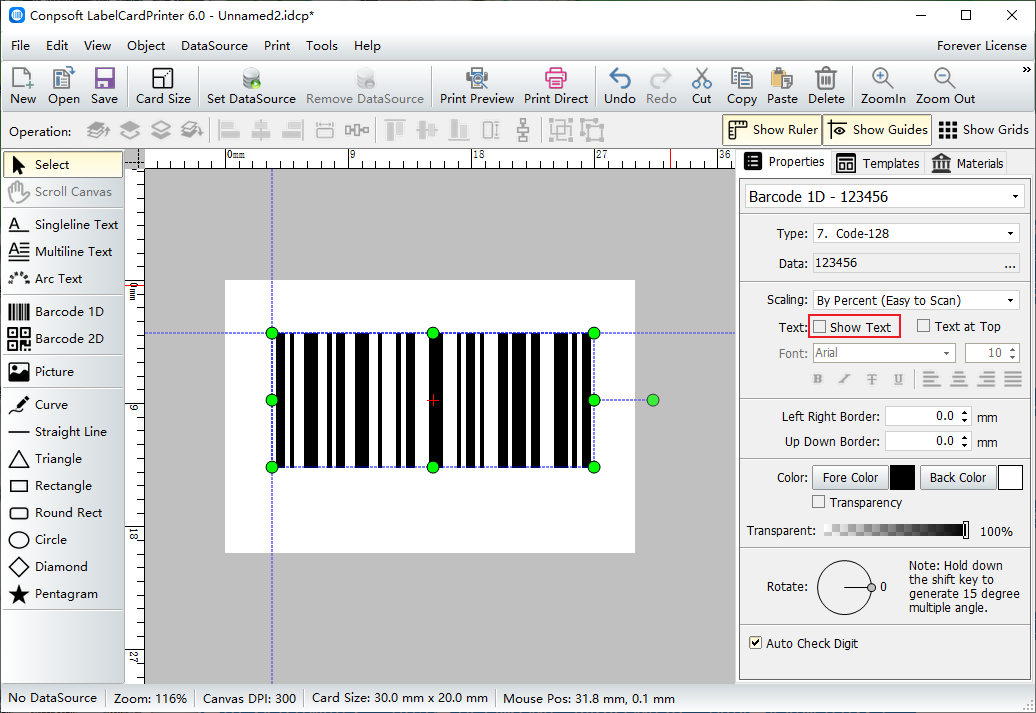The height and width of the screenshot is (713, 1036).
Task: Tick the Transparency checkbox
Action: coord(819,502)
